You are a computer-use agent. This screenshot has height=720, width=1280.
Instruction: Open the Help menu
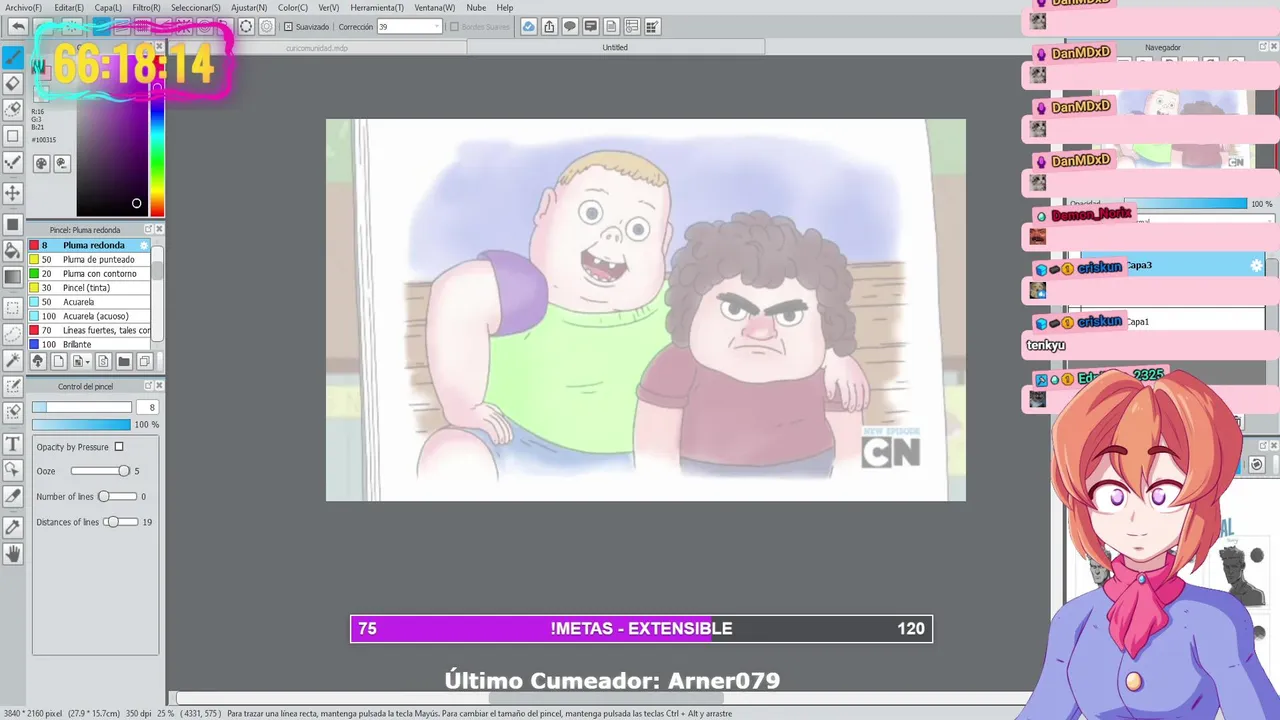pyautogui.click(x=505, y=7)
